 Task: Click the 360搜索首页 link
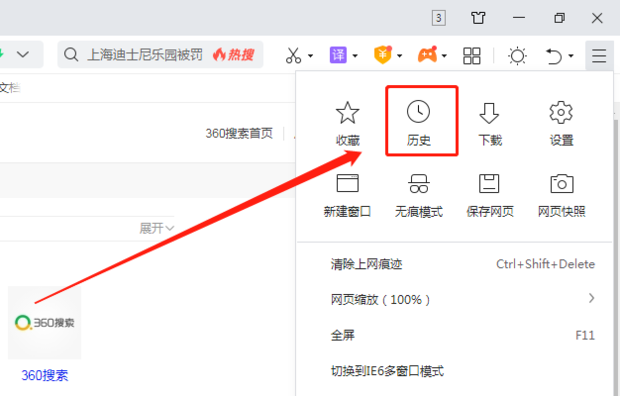[239, 133]
